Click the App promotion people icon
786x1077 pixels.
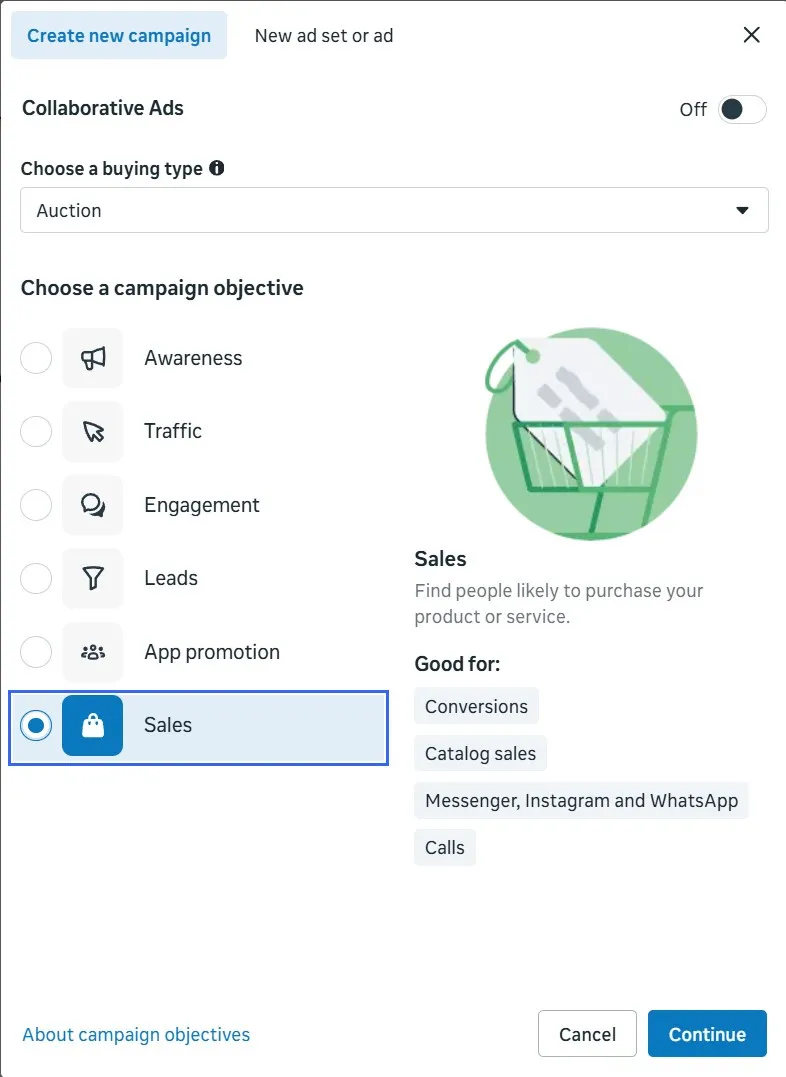click(93, 652)
